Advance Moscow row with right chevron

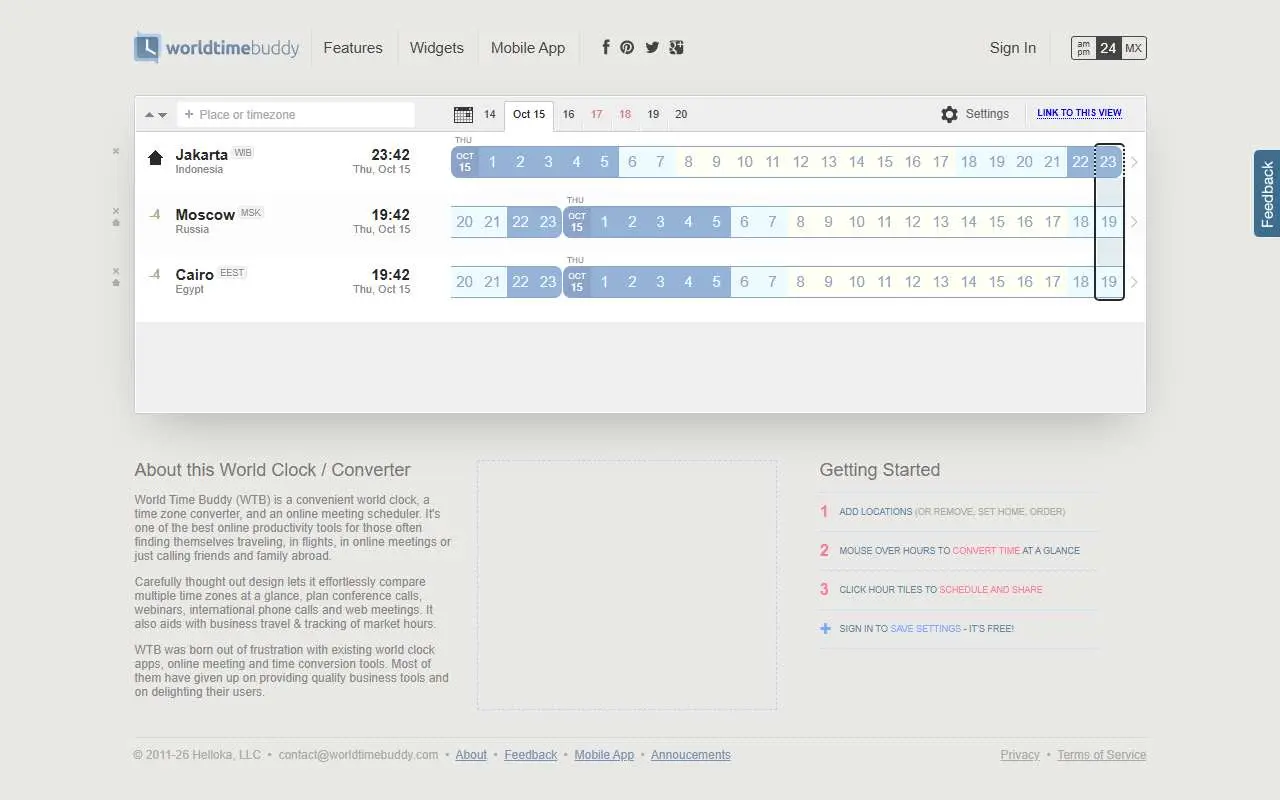tap(1134, 222)
